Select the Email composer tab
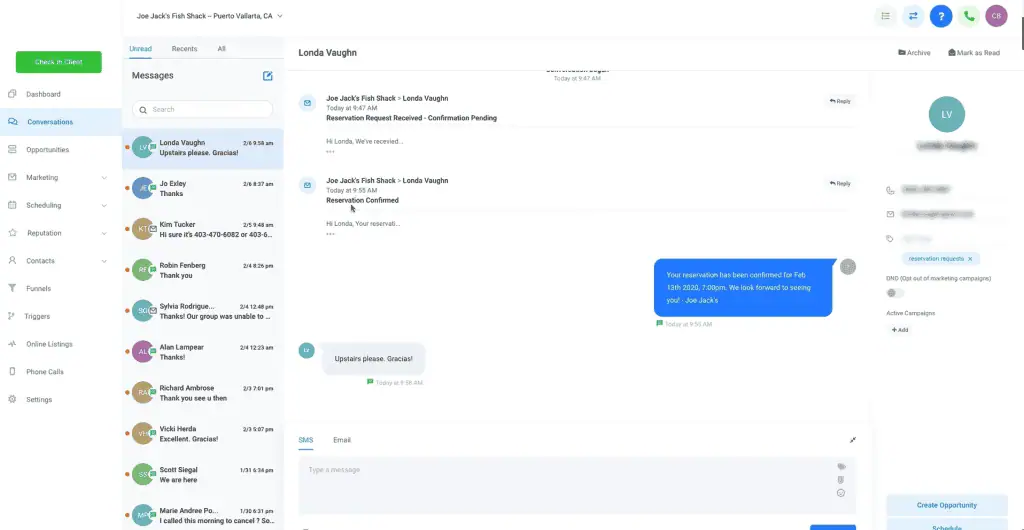The height and width of the screenshot is (530, 1024). pos(342,440)
